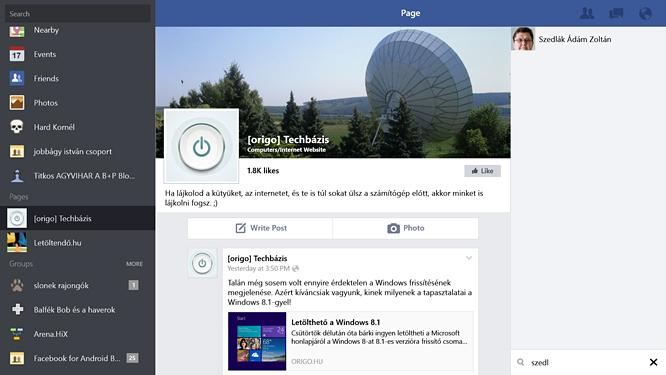This screenshot has width=666, height=375.
Task: Open slonek rajongók paw icon group
Action: click(x=17, y=285)
